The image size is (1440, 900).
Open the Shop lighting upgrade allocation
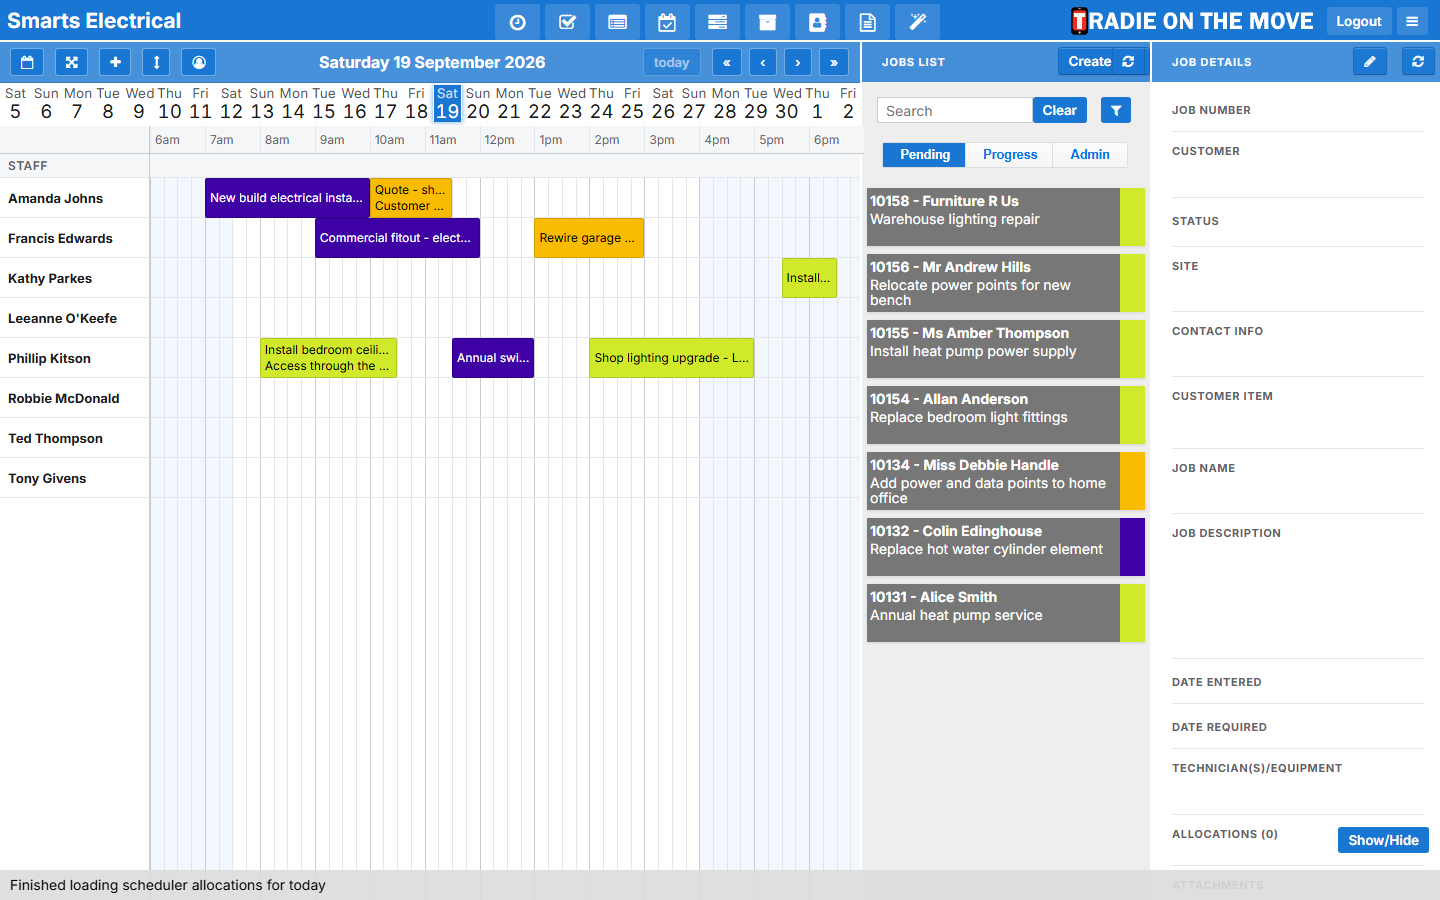pos(671,358)
